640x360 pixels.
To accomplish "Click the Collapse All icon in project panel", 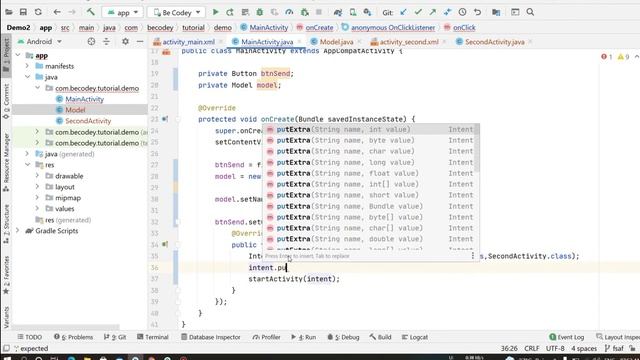I will tap(106, 42).
